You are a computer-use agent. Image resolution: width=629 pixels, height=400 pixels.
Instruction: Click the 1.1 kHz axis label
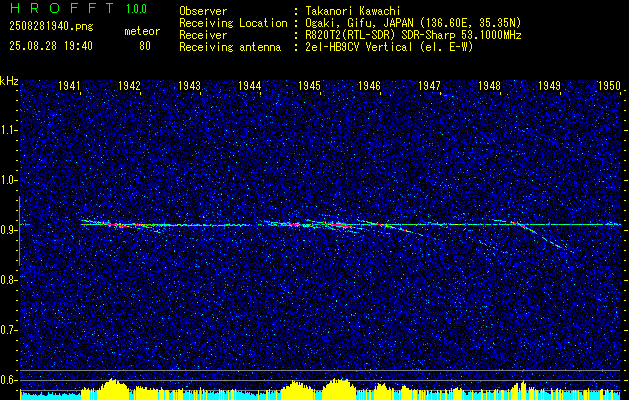click(9, 130)
